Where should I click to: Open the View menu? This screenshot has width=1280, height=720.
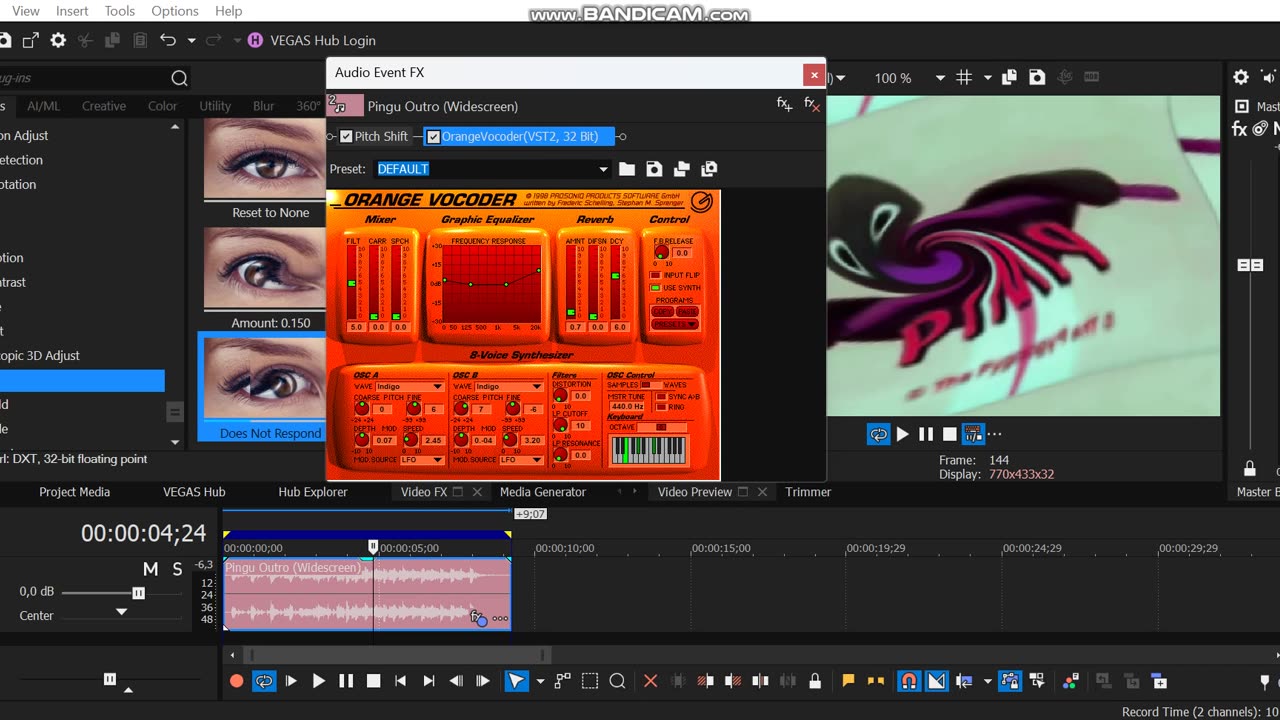tap(25, 11)
